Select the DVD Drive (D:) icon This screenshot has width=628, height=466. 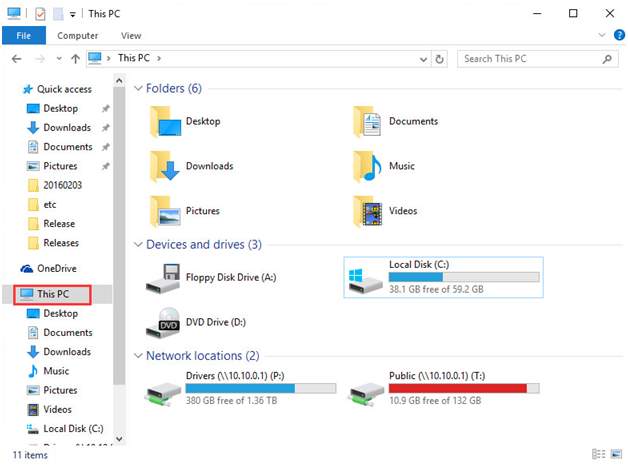pos(163,323)
